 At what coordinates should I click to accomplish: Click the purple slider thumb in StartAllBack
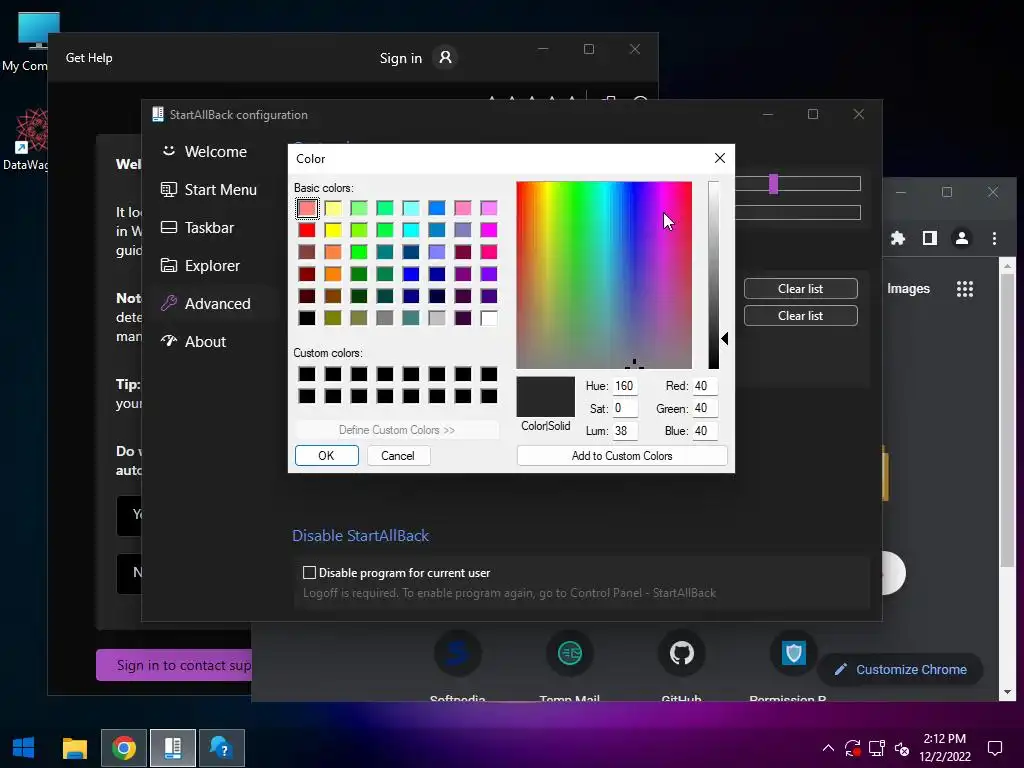(x=773, y=184)
